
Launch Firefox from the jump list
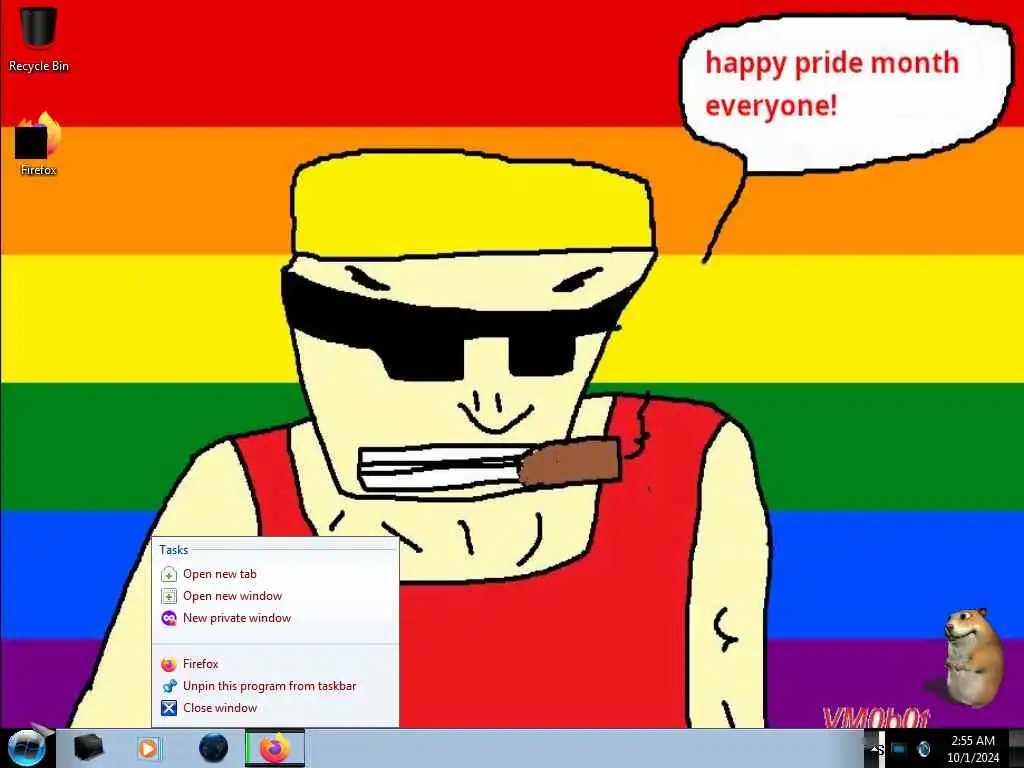click(x=275, y=664)
